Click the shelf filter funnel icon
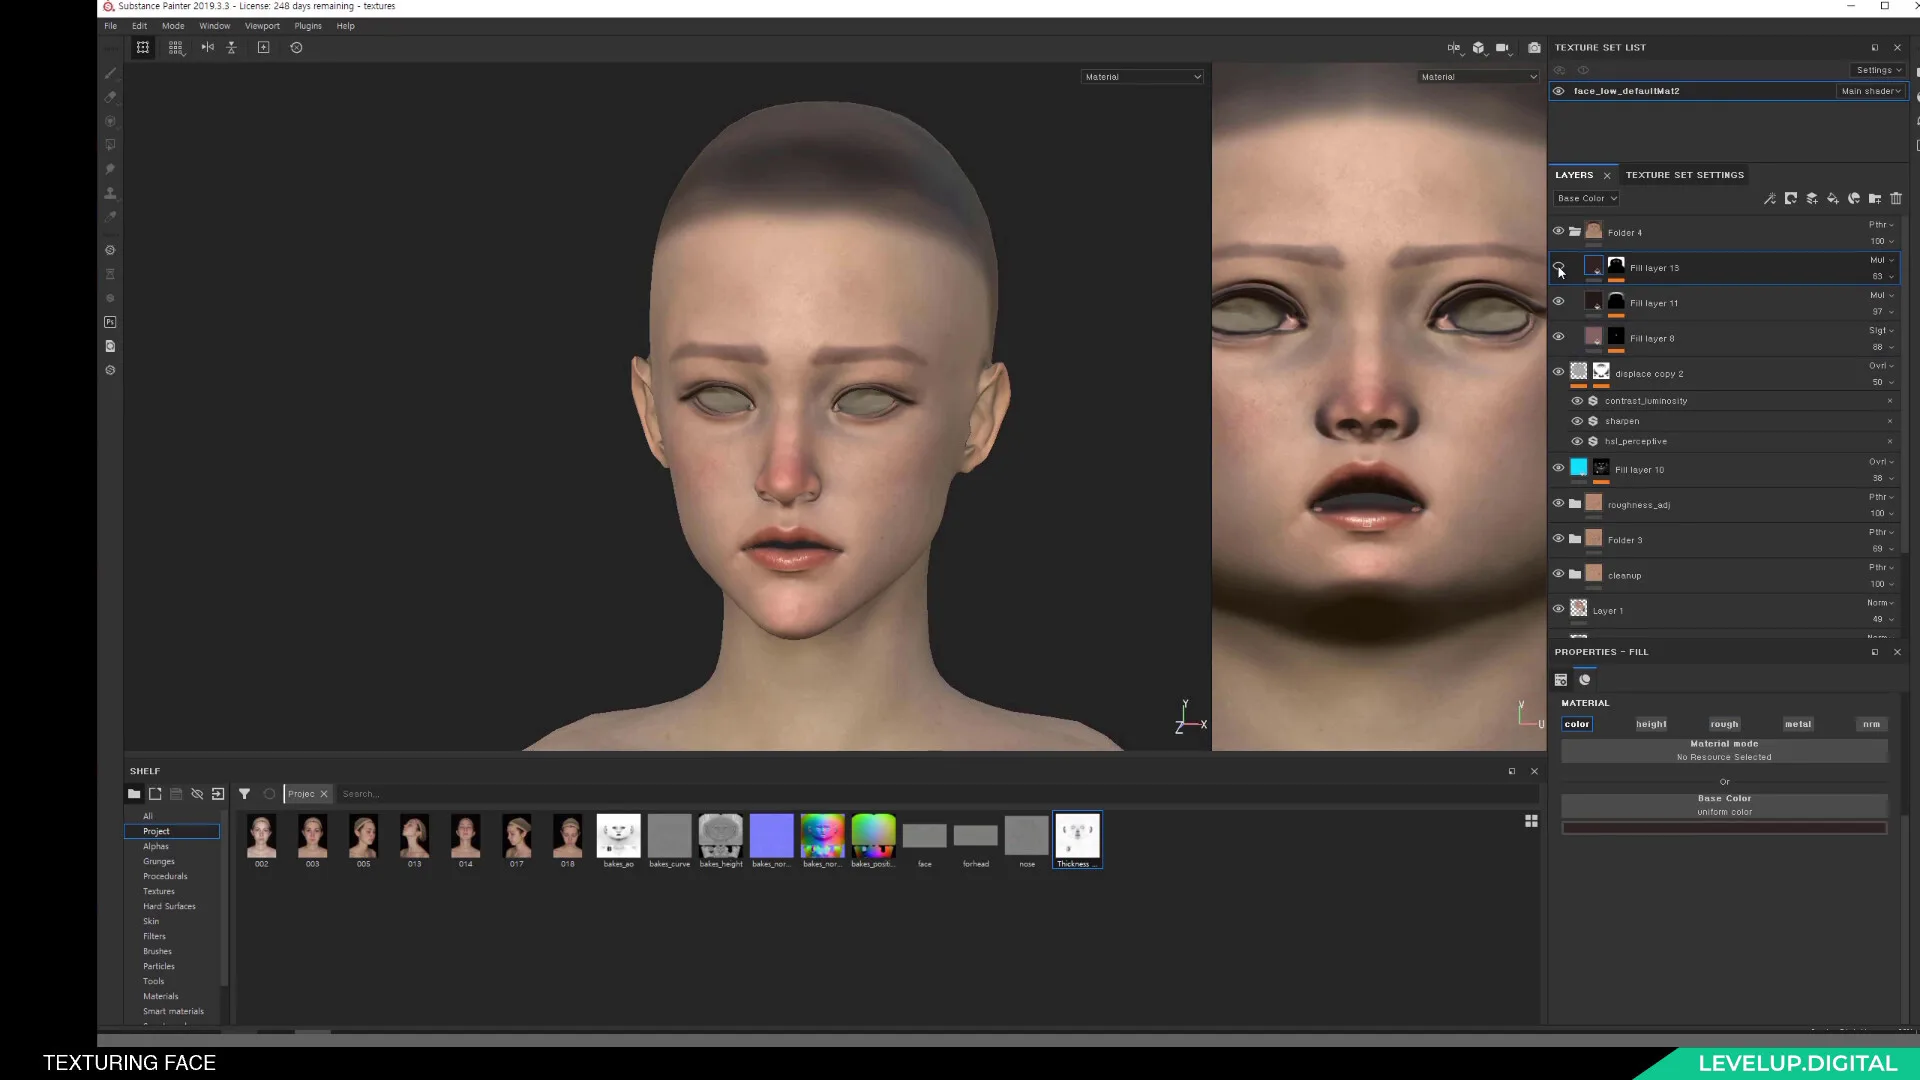1920x1080 pixels. [244, 794]
